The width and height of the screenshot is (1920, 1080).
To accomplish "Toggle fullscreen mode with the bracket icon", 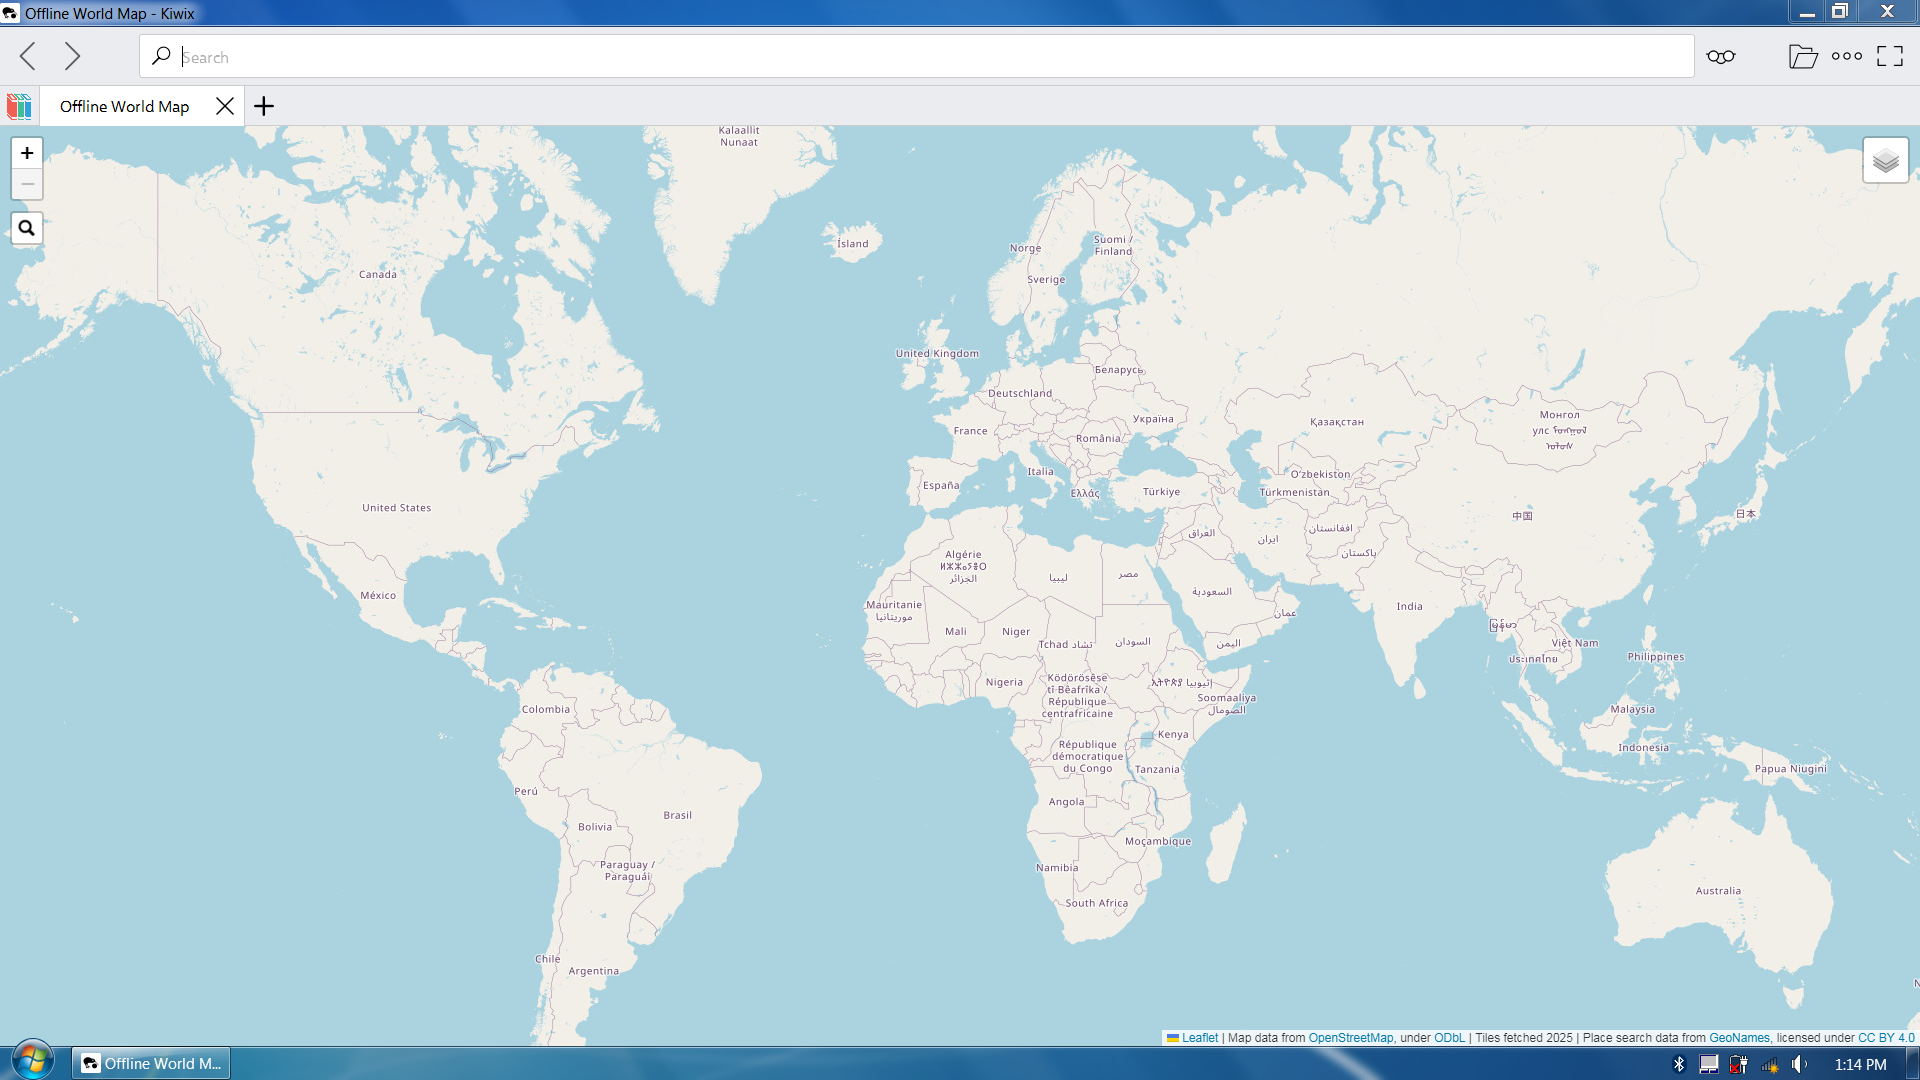I will [1890, 57].
